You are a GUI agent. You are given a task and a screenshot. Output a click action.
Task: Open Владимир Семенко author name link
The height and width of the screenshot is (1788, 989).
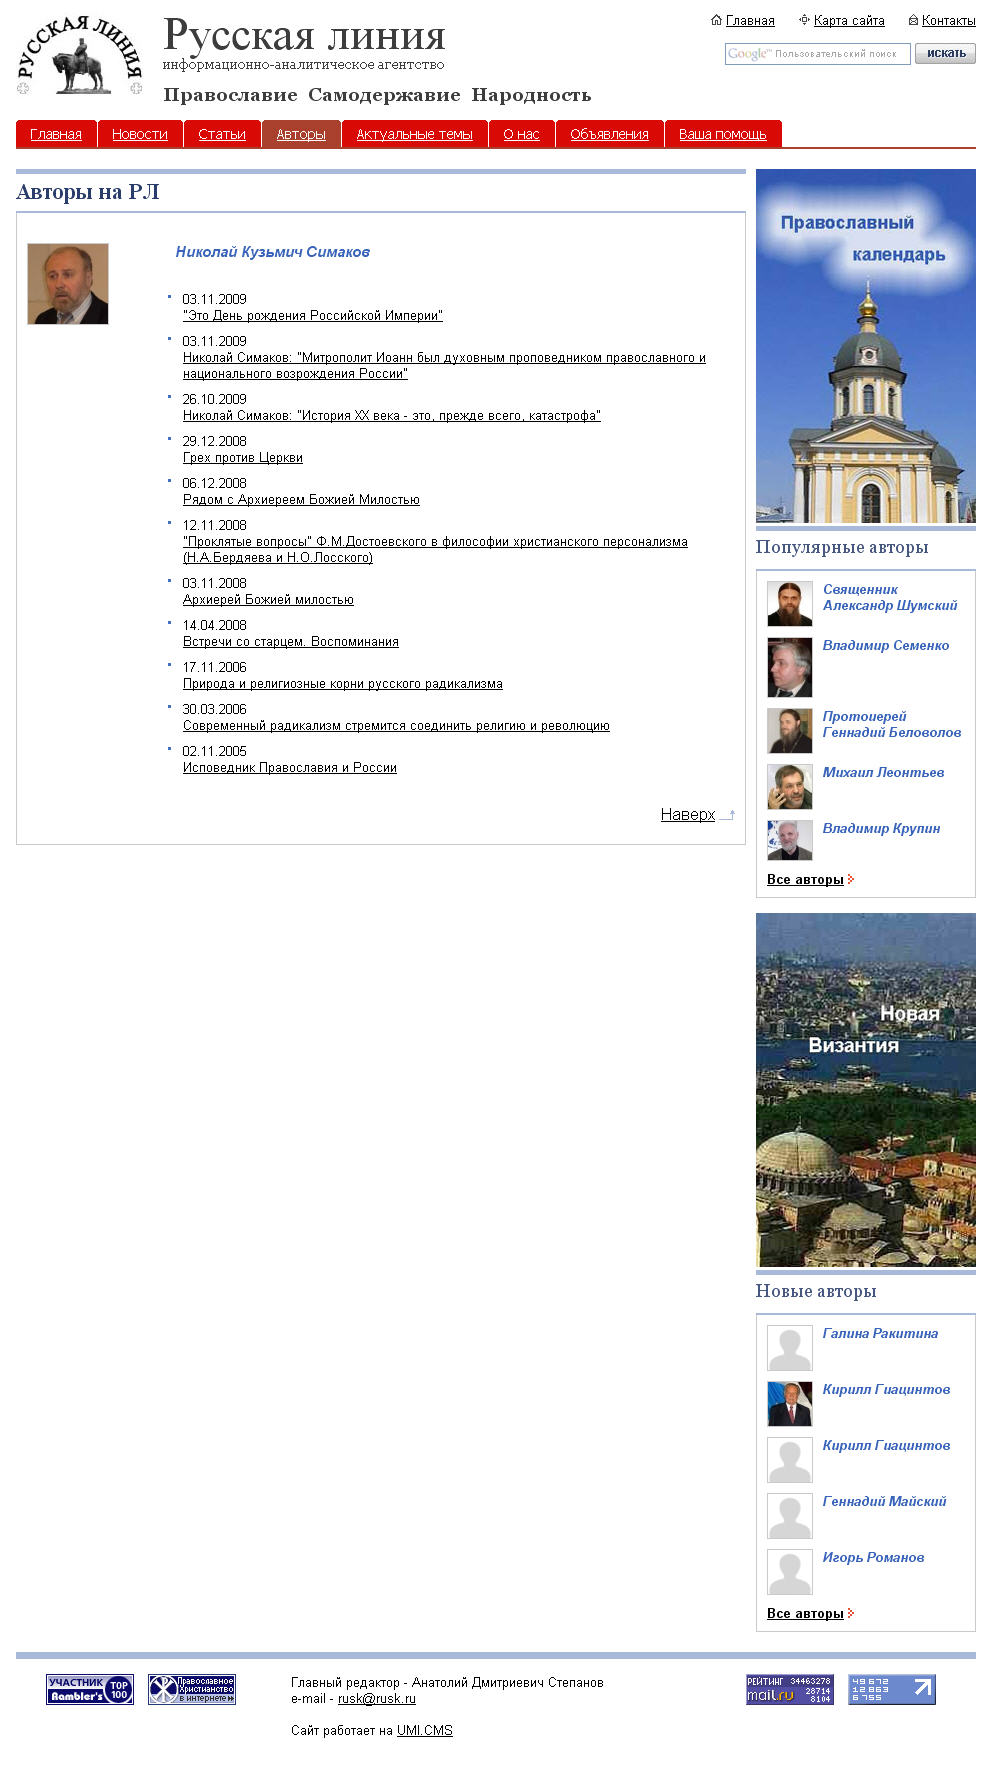coord(886,646)
